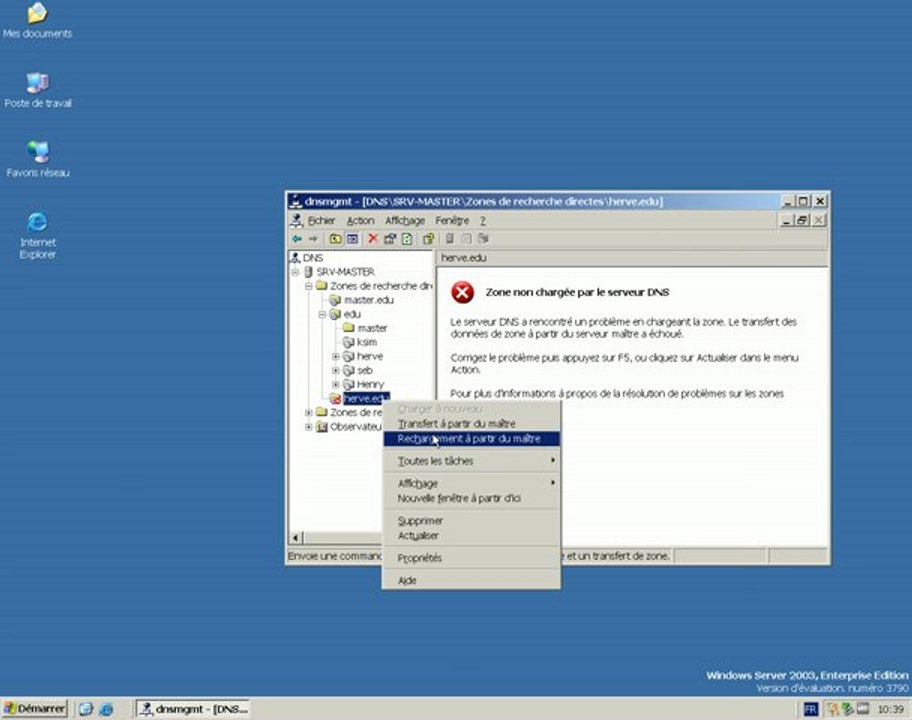Select the herve delegation under edu
This screenshot has height=720, width=912.
point(369,356)
